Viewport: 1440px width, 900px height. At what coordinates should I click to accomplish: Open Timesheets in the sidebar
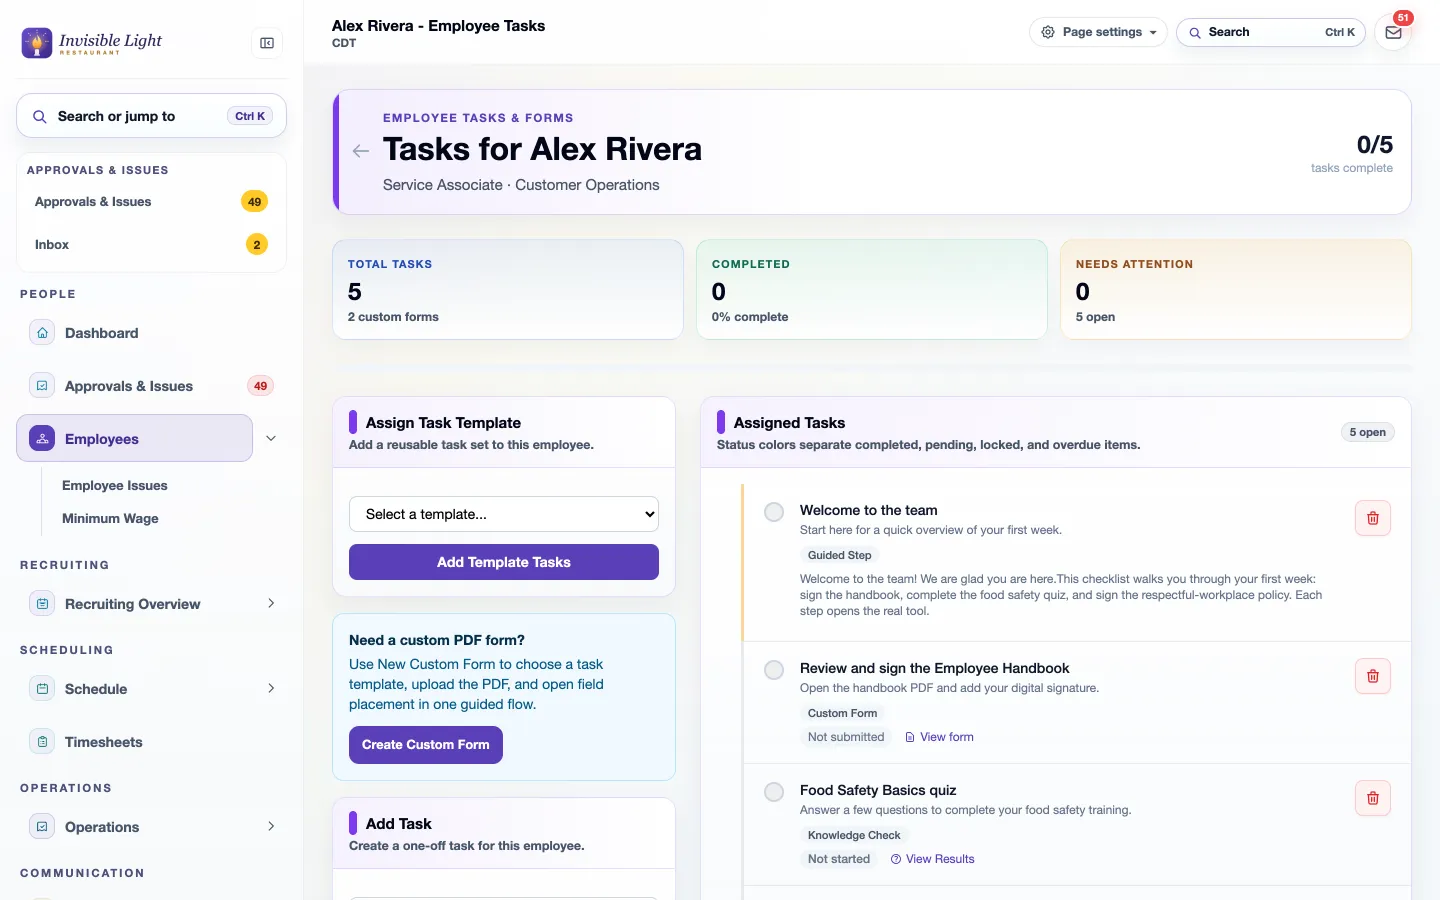(x=104, y=742)
